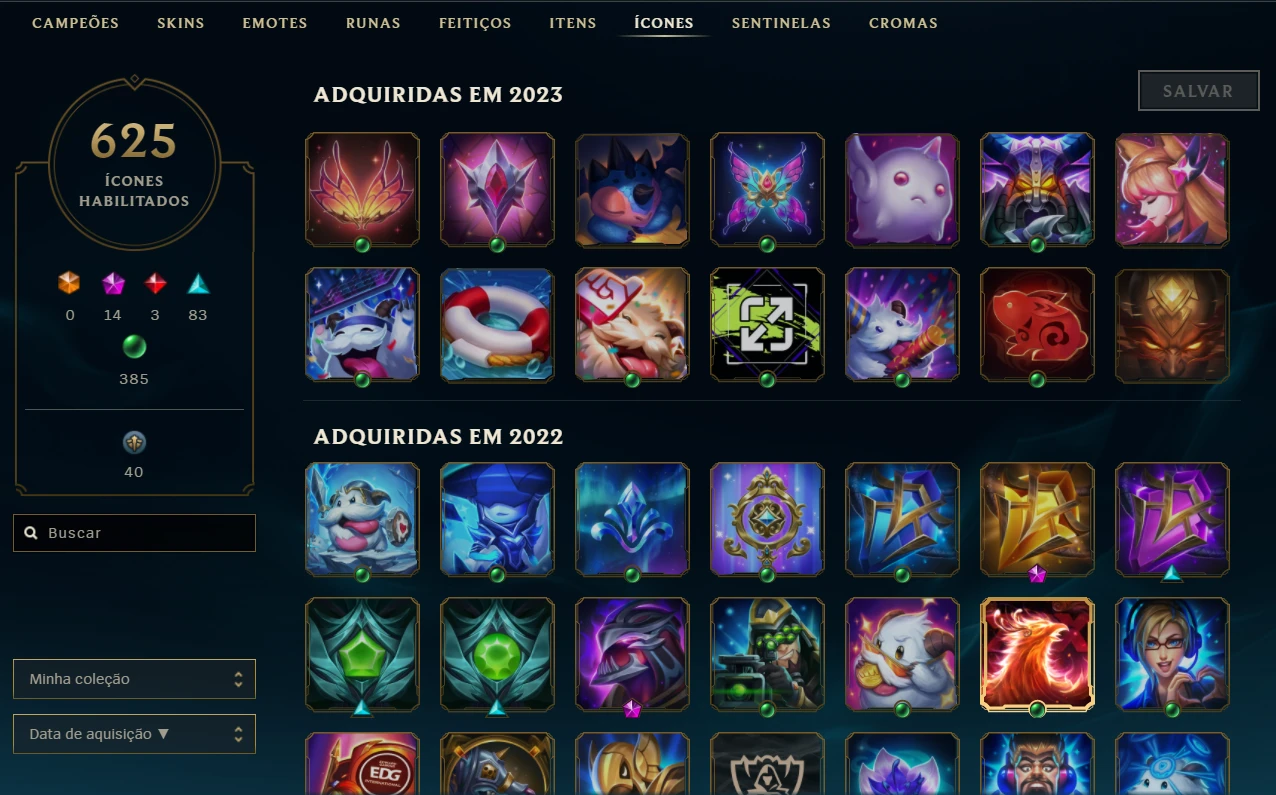Focus the Buscar search field
Image resolution: width=1276 pixels, height=795 pixels.
click(x=135, y=533)
